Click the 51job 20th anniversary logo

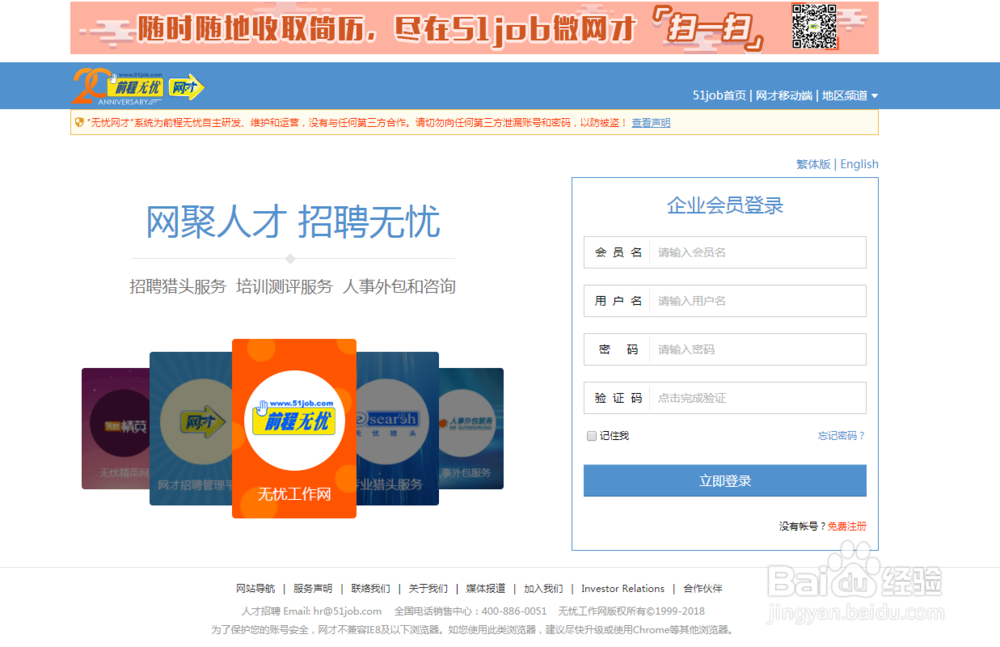(117, 87)
